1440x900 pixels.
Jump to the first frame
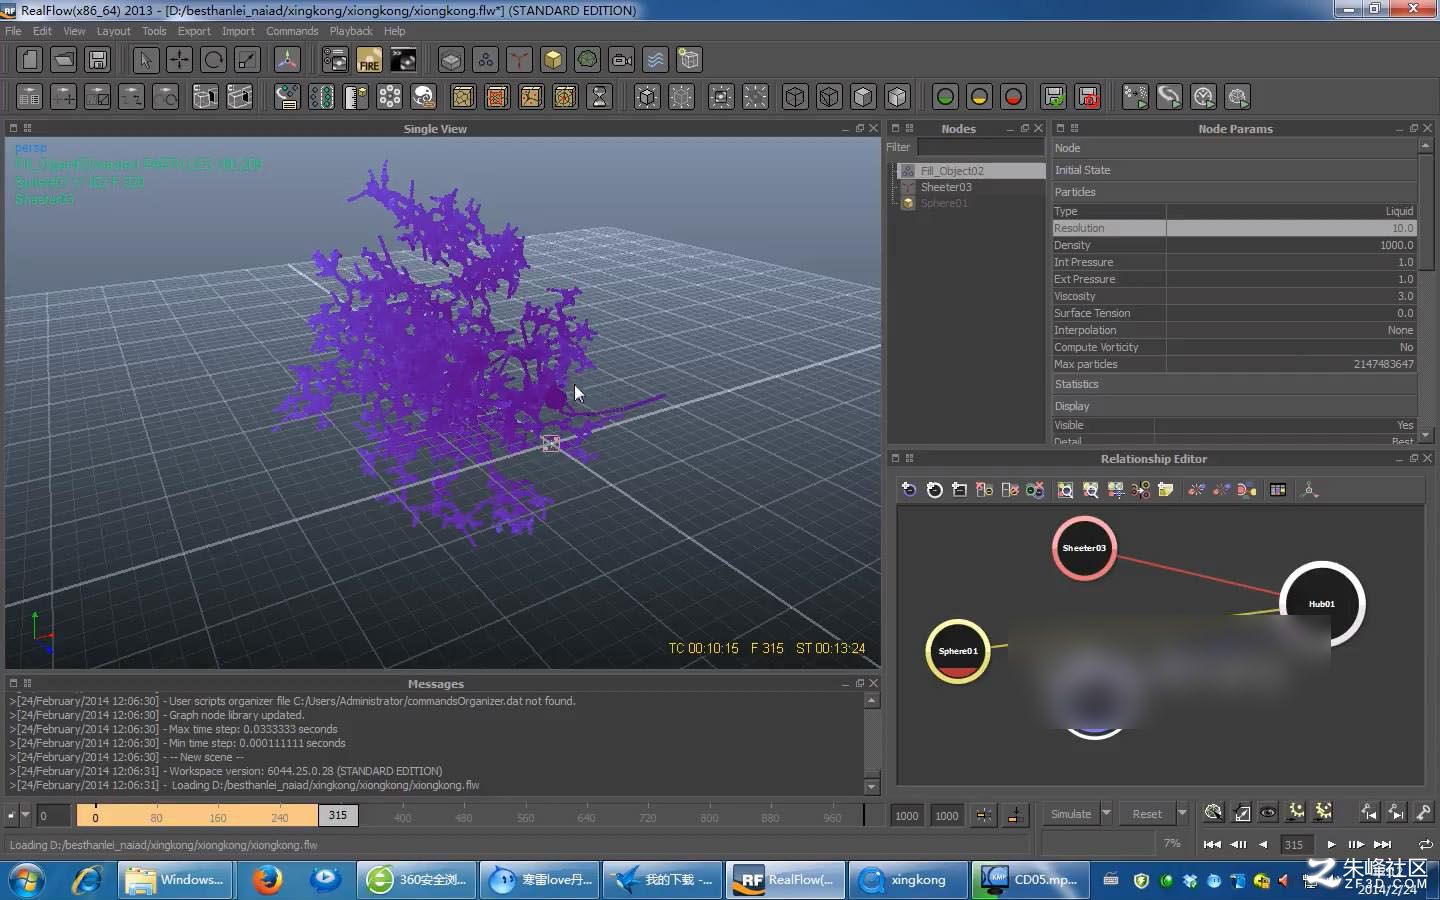(1212, 844)
